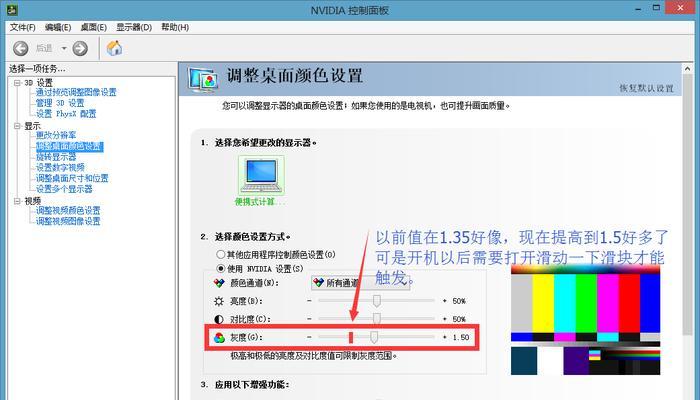The width and height of the screenshot is (700, 400).
Task: Click the 1.50 gamma value
Action: click(461, 338)
